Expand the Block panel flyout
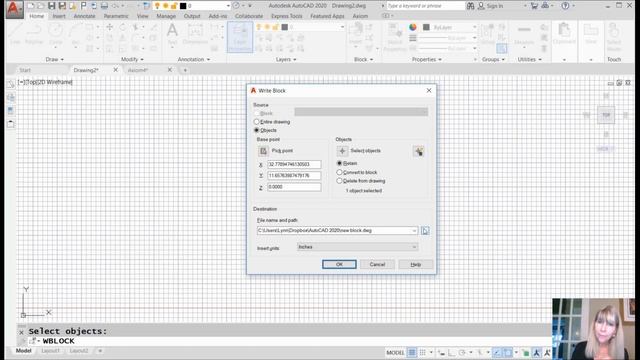The width and height of the screenshot is (640, 360). pyautogui.click(x=363, y=60)
